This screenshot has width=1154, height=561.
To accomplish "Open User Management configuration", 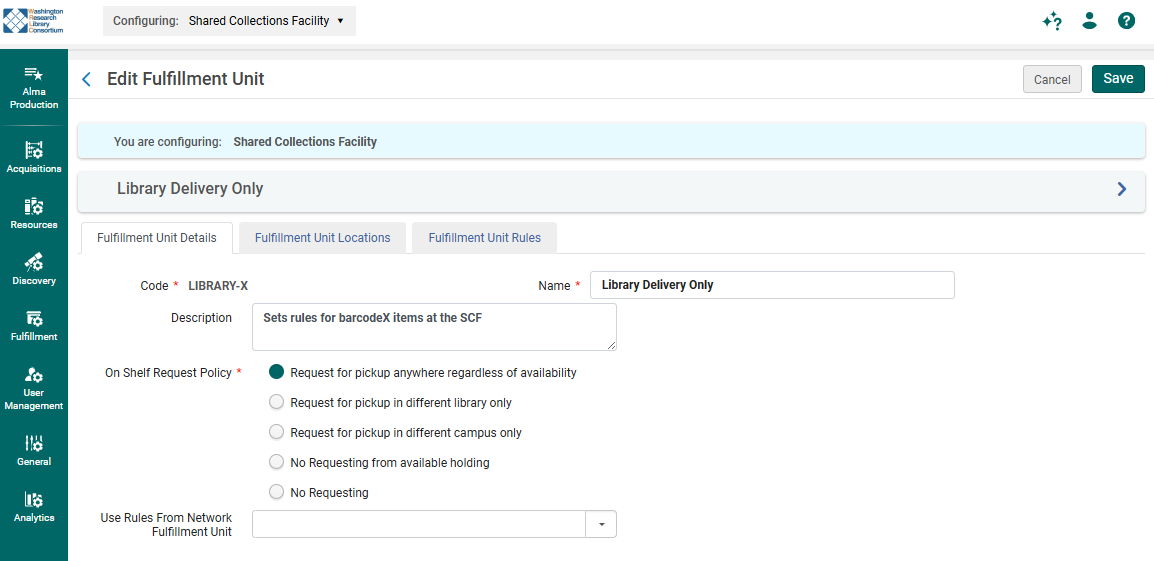I will [34, 388].
